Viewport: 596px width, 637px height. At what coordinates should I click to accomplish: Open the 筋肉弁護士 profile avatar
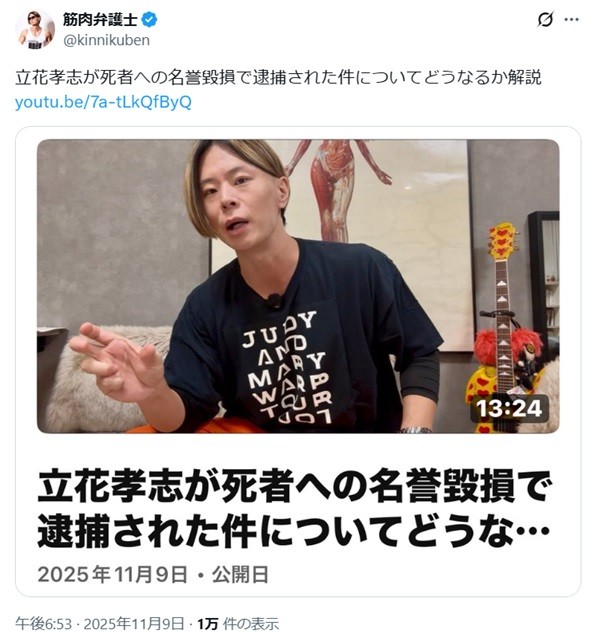[35, 29]
